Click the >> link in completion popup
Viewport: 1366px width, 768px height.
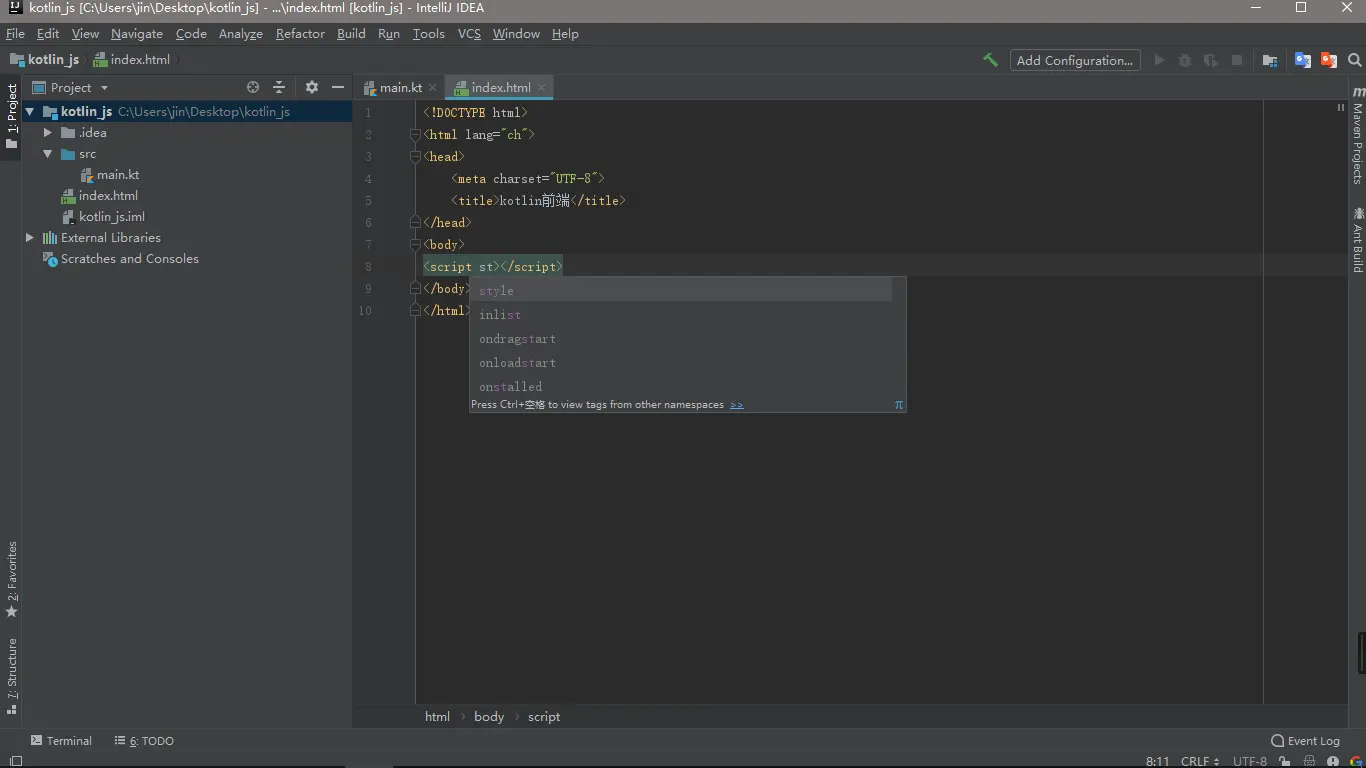[737, 405]
